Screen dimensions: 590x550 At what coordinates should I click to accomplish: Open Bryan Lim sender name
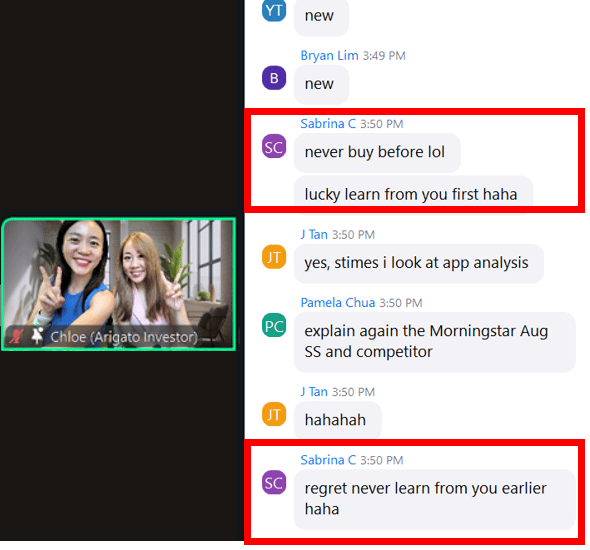[x=329, y=56]
